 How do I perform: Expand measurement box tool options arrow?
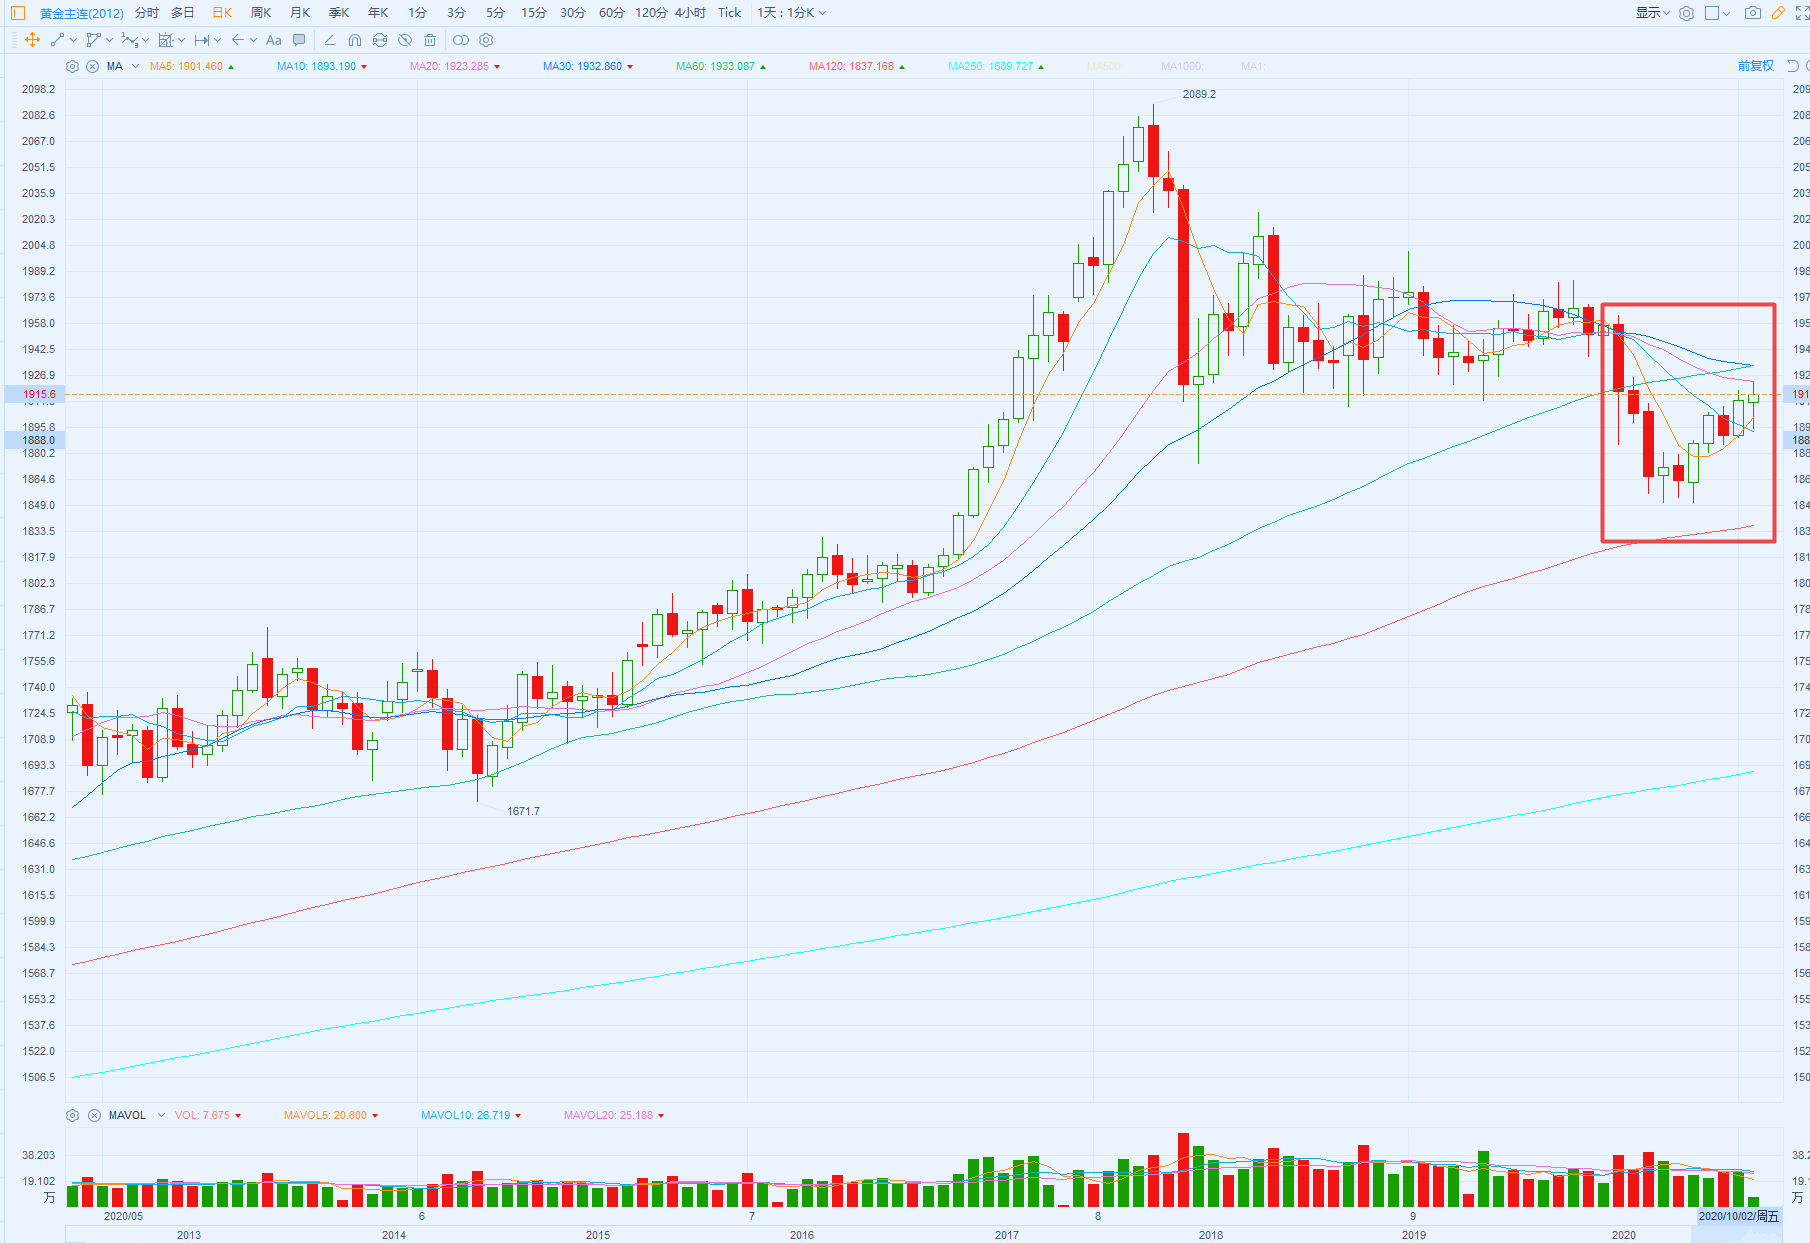[x=181, y=40]
